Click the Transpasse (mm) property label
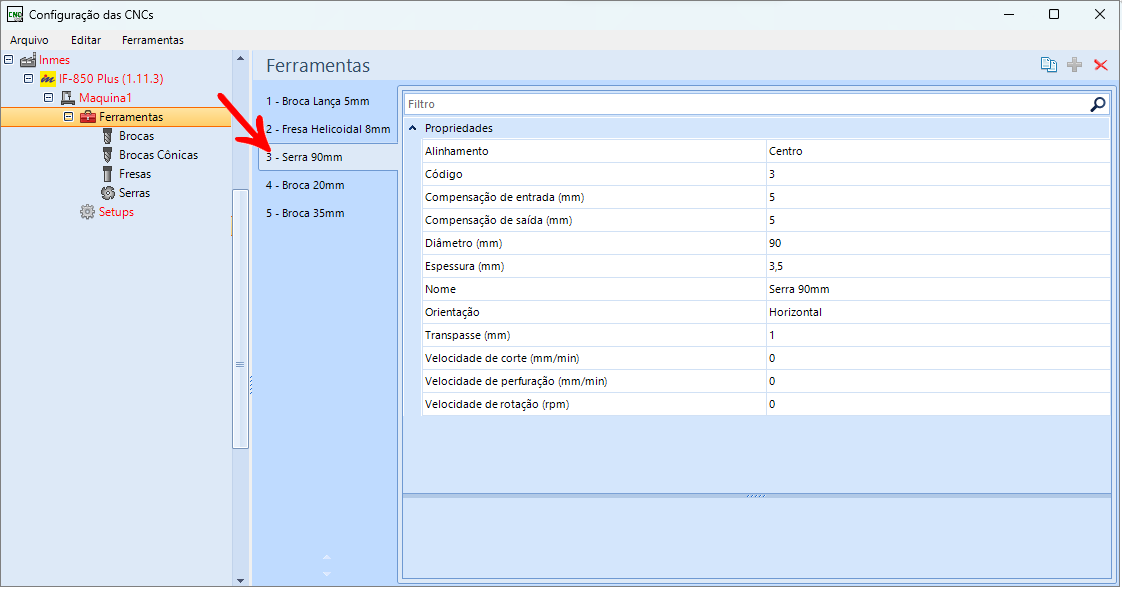Screen dimensions: 1127x595 click(467, 335)
